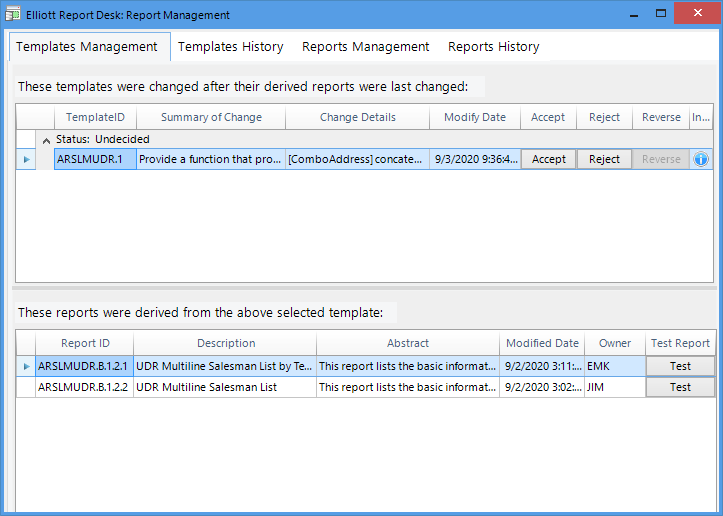Open the Templates History tab

pyautogui.click(x=231, y=47)
